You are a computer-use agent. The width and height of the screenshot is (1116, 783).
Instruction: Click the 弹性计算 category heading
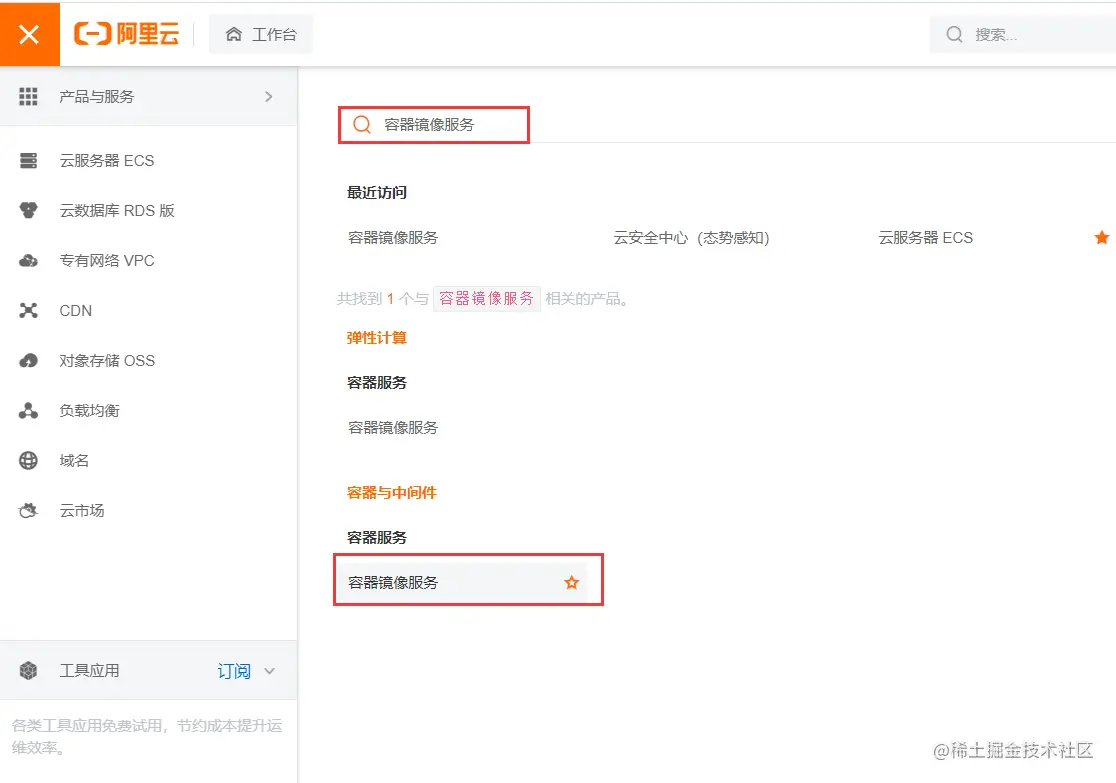coord(377,338)
